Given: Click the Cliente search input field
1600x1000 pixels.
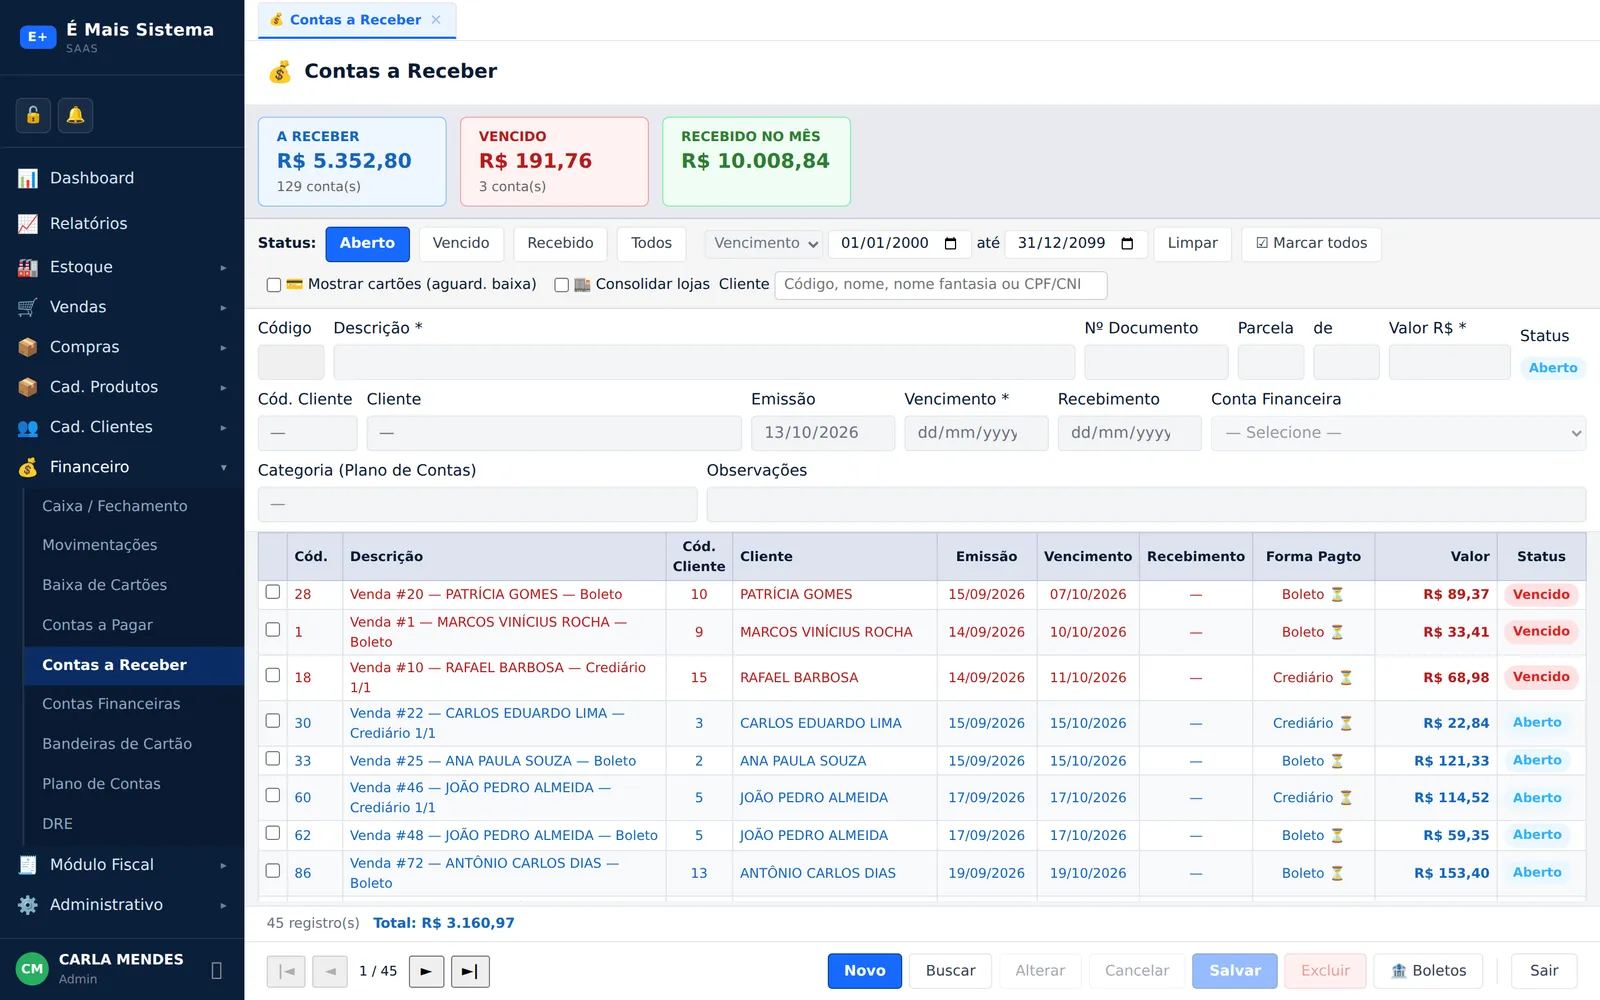Looking at the screenshot, I should [x=941, y=285].
